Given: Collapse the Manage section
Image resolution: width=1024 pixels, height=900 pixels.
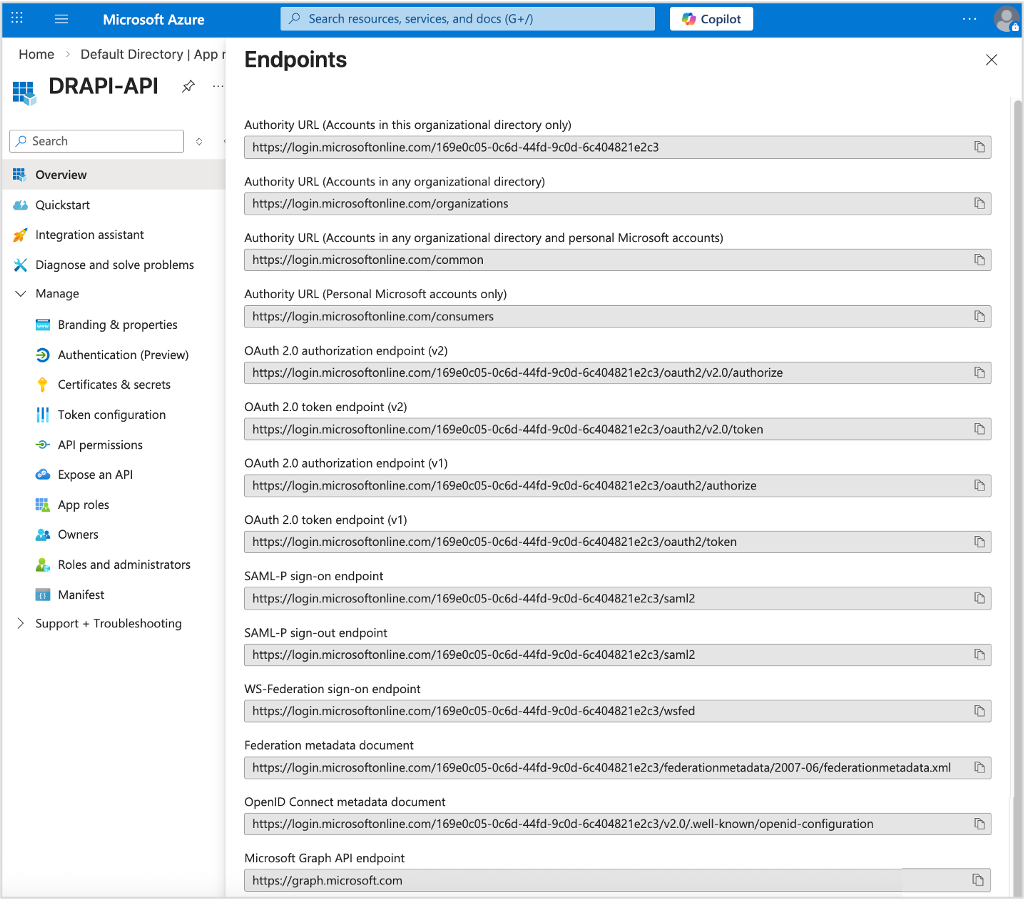Looking at the screenshot, I should click(20, 293).
